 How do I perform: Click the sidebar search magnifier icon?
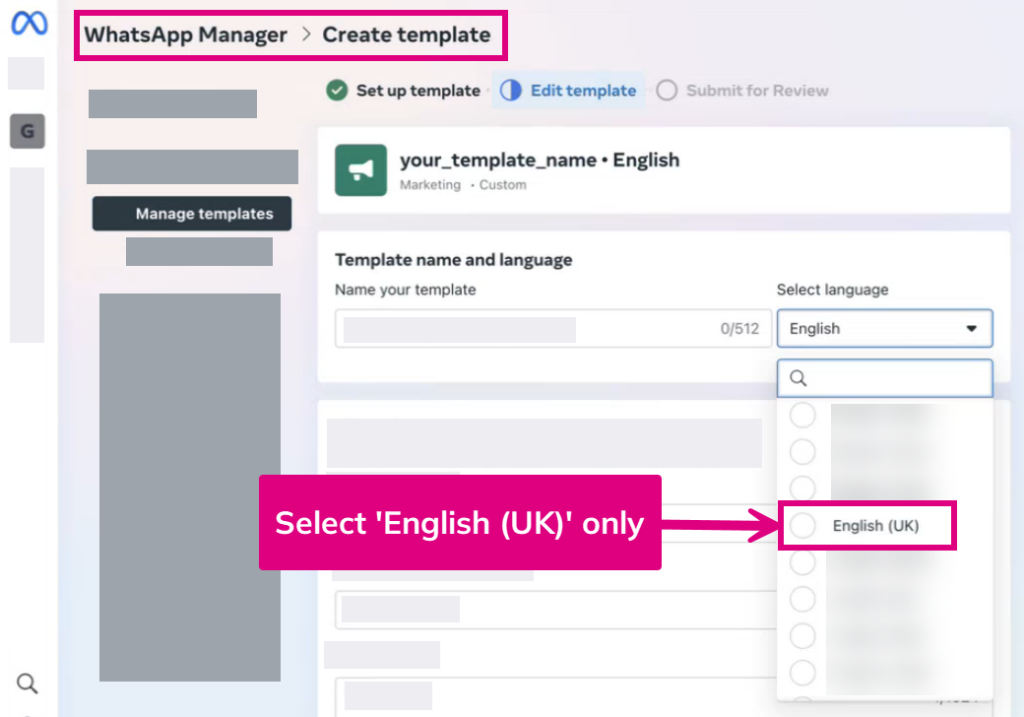(x=28, y=683)
